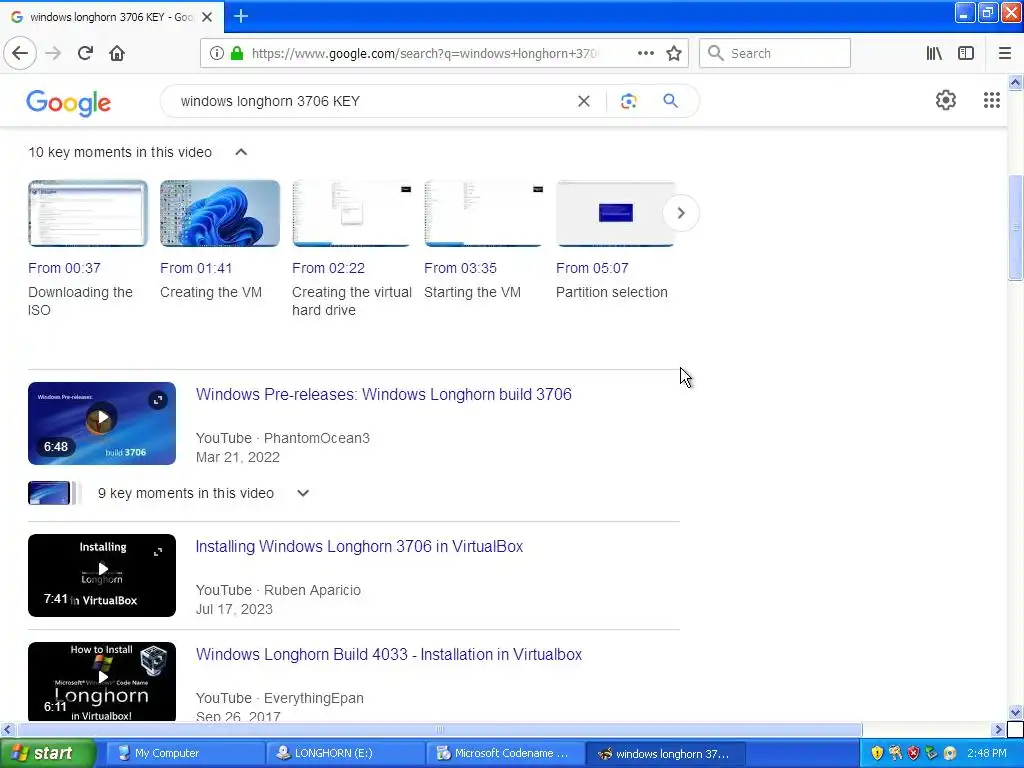Viewport: 1024px width, 768px height.
Task: Open the Firefox Library icon
Action: [934, 53]
